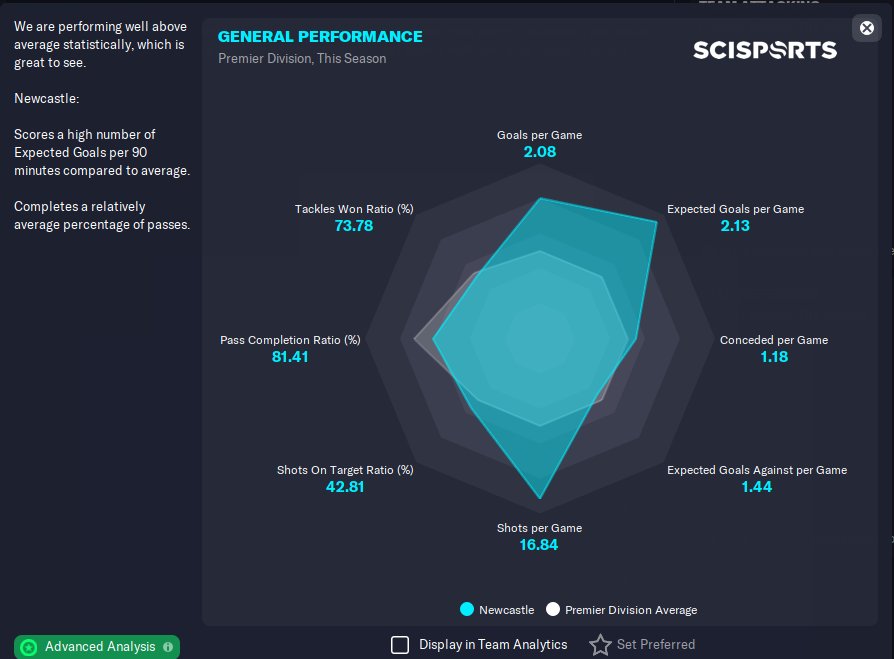
Task: Select the Goals per Game label
Action: coord(539,135)
